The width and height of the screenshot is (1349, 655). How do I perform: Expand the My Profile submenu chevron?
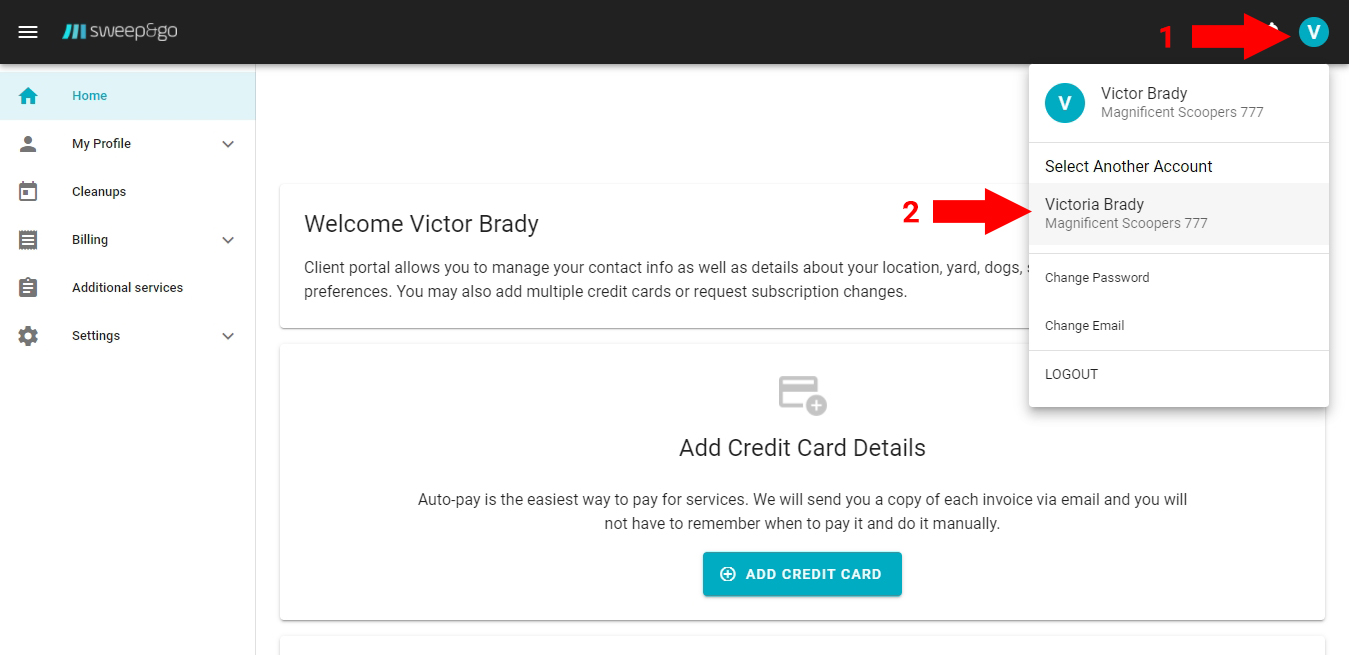228,144
